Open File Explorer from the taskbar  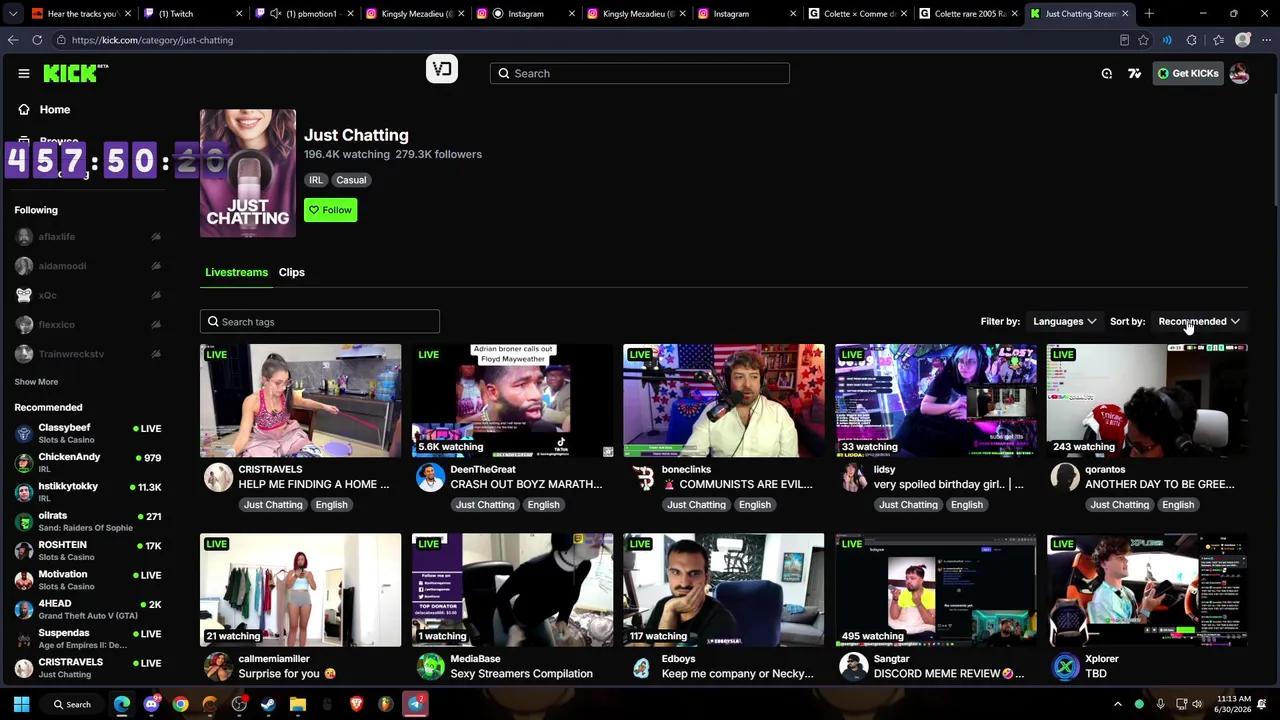297,704
